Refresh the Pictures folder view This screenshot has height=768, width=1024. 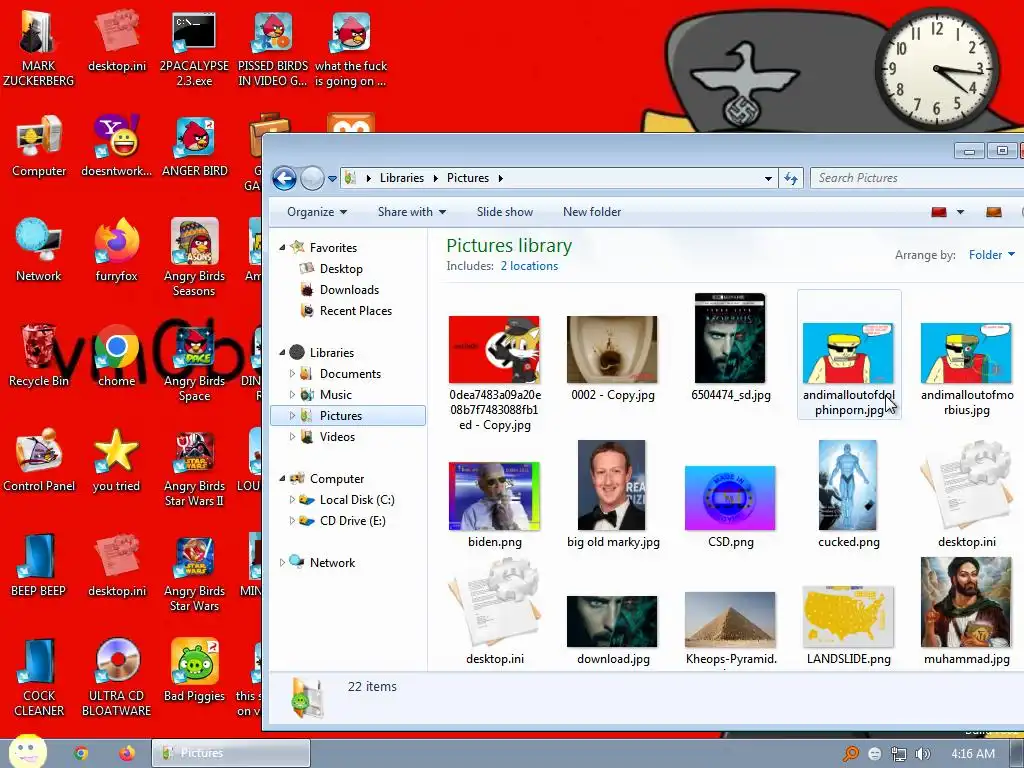pos(791,178)
